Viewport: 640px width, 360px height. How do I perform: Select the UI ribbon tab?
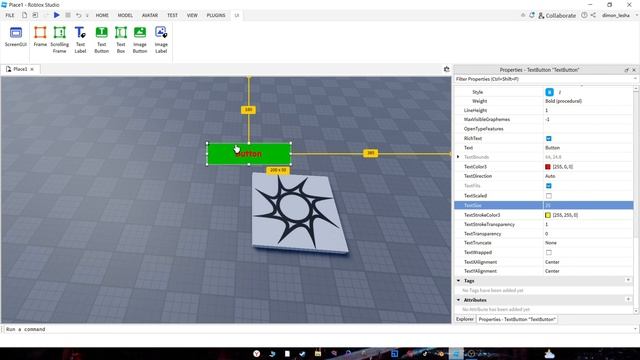(x=237, y=16)
